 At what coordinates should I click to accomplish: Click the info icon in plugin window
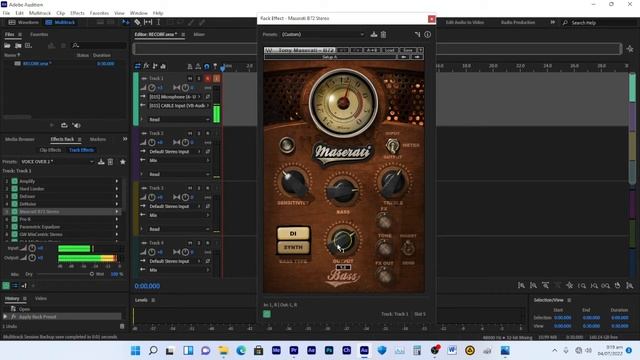pyautogui.click(x=427, y=35)
